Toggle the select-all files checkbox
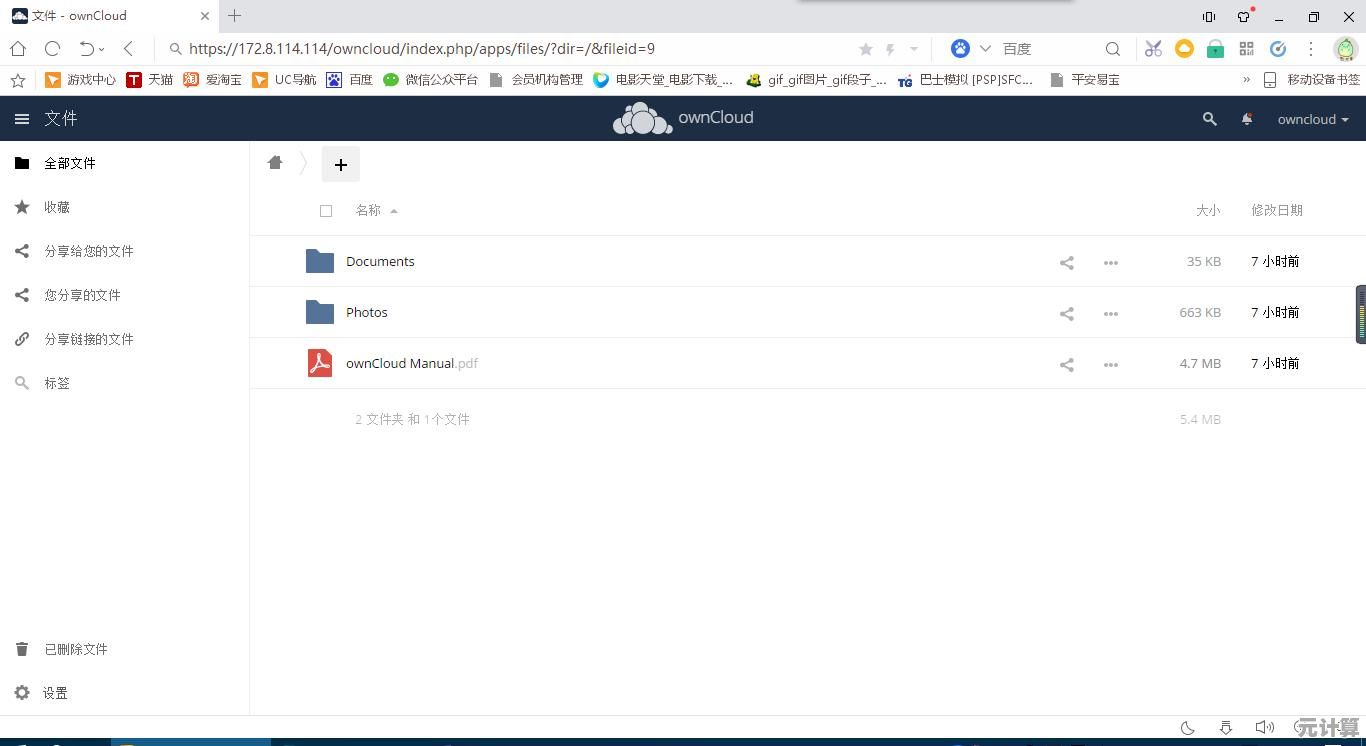 click(x=326, y=210)
